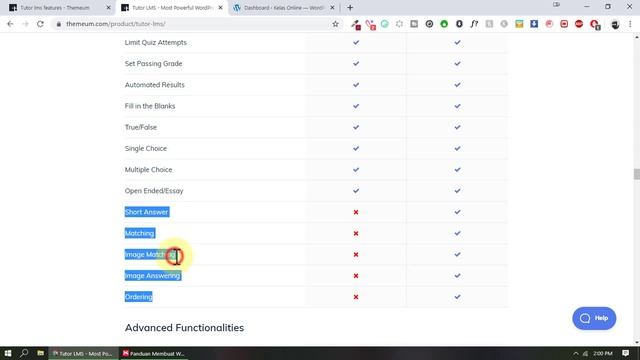Switch to the Dashboard Kelas Online tab
This screenshot has width=640, height=360.
284,8
